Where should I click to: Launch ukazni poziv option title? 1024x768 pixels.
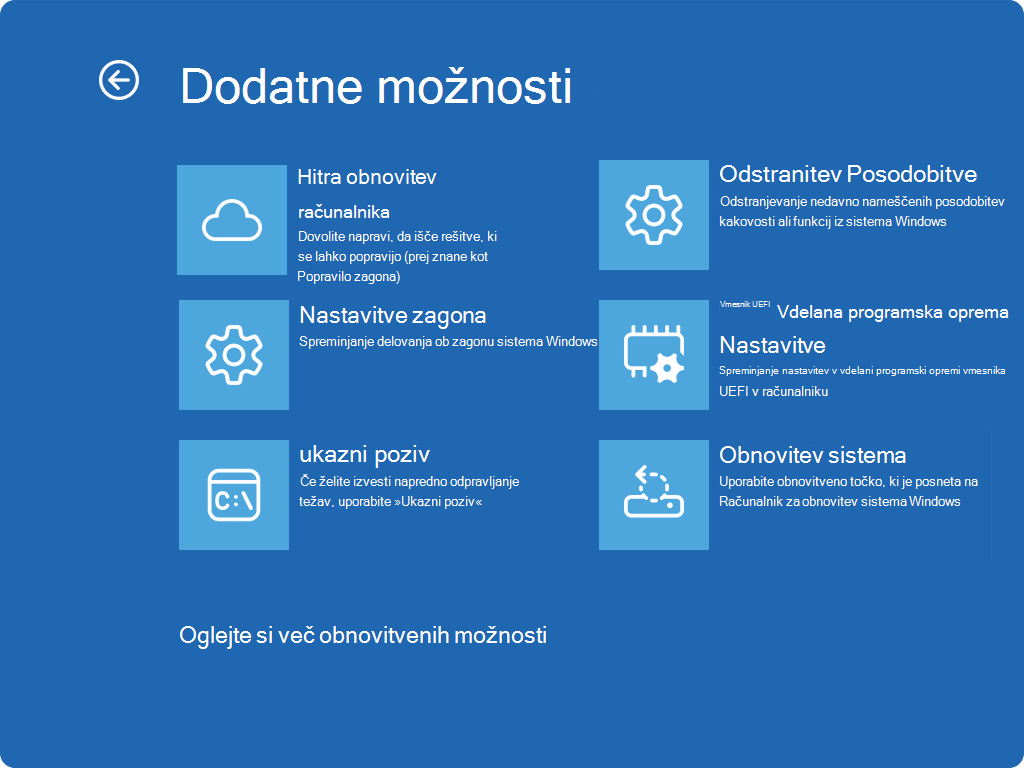[x=364, y=454]
